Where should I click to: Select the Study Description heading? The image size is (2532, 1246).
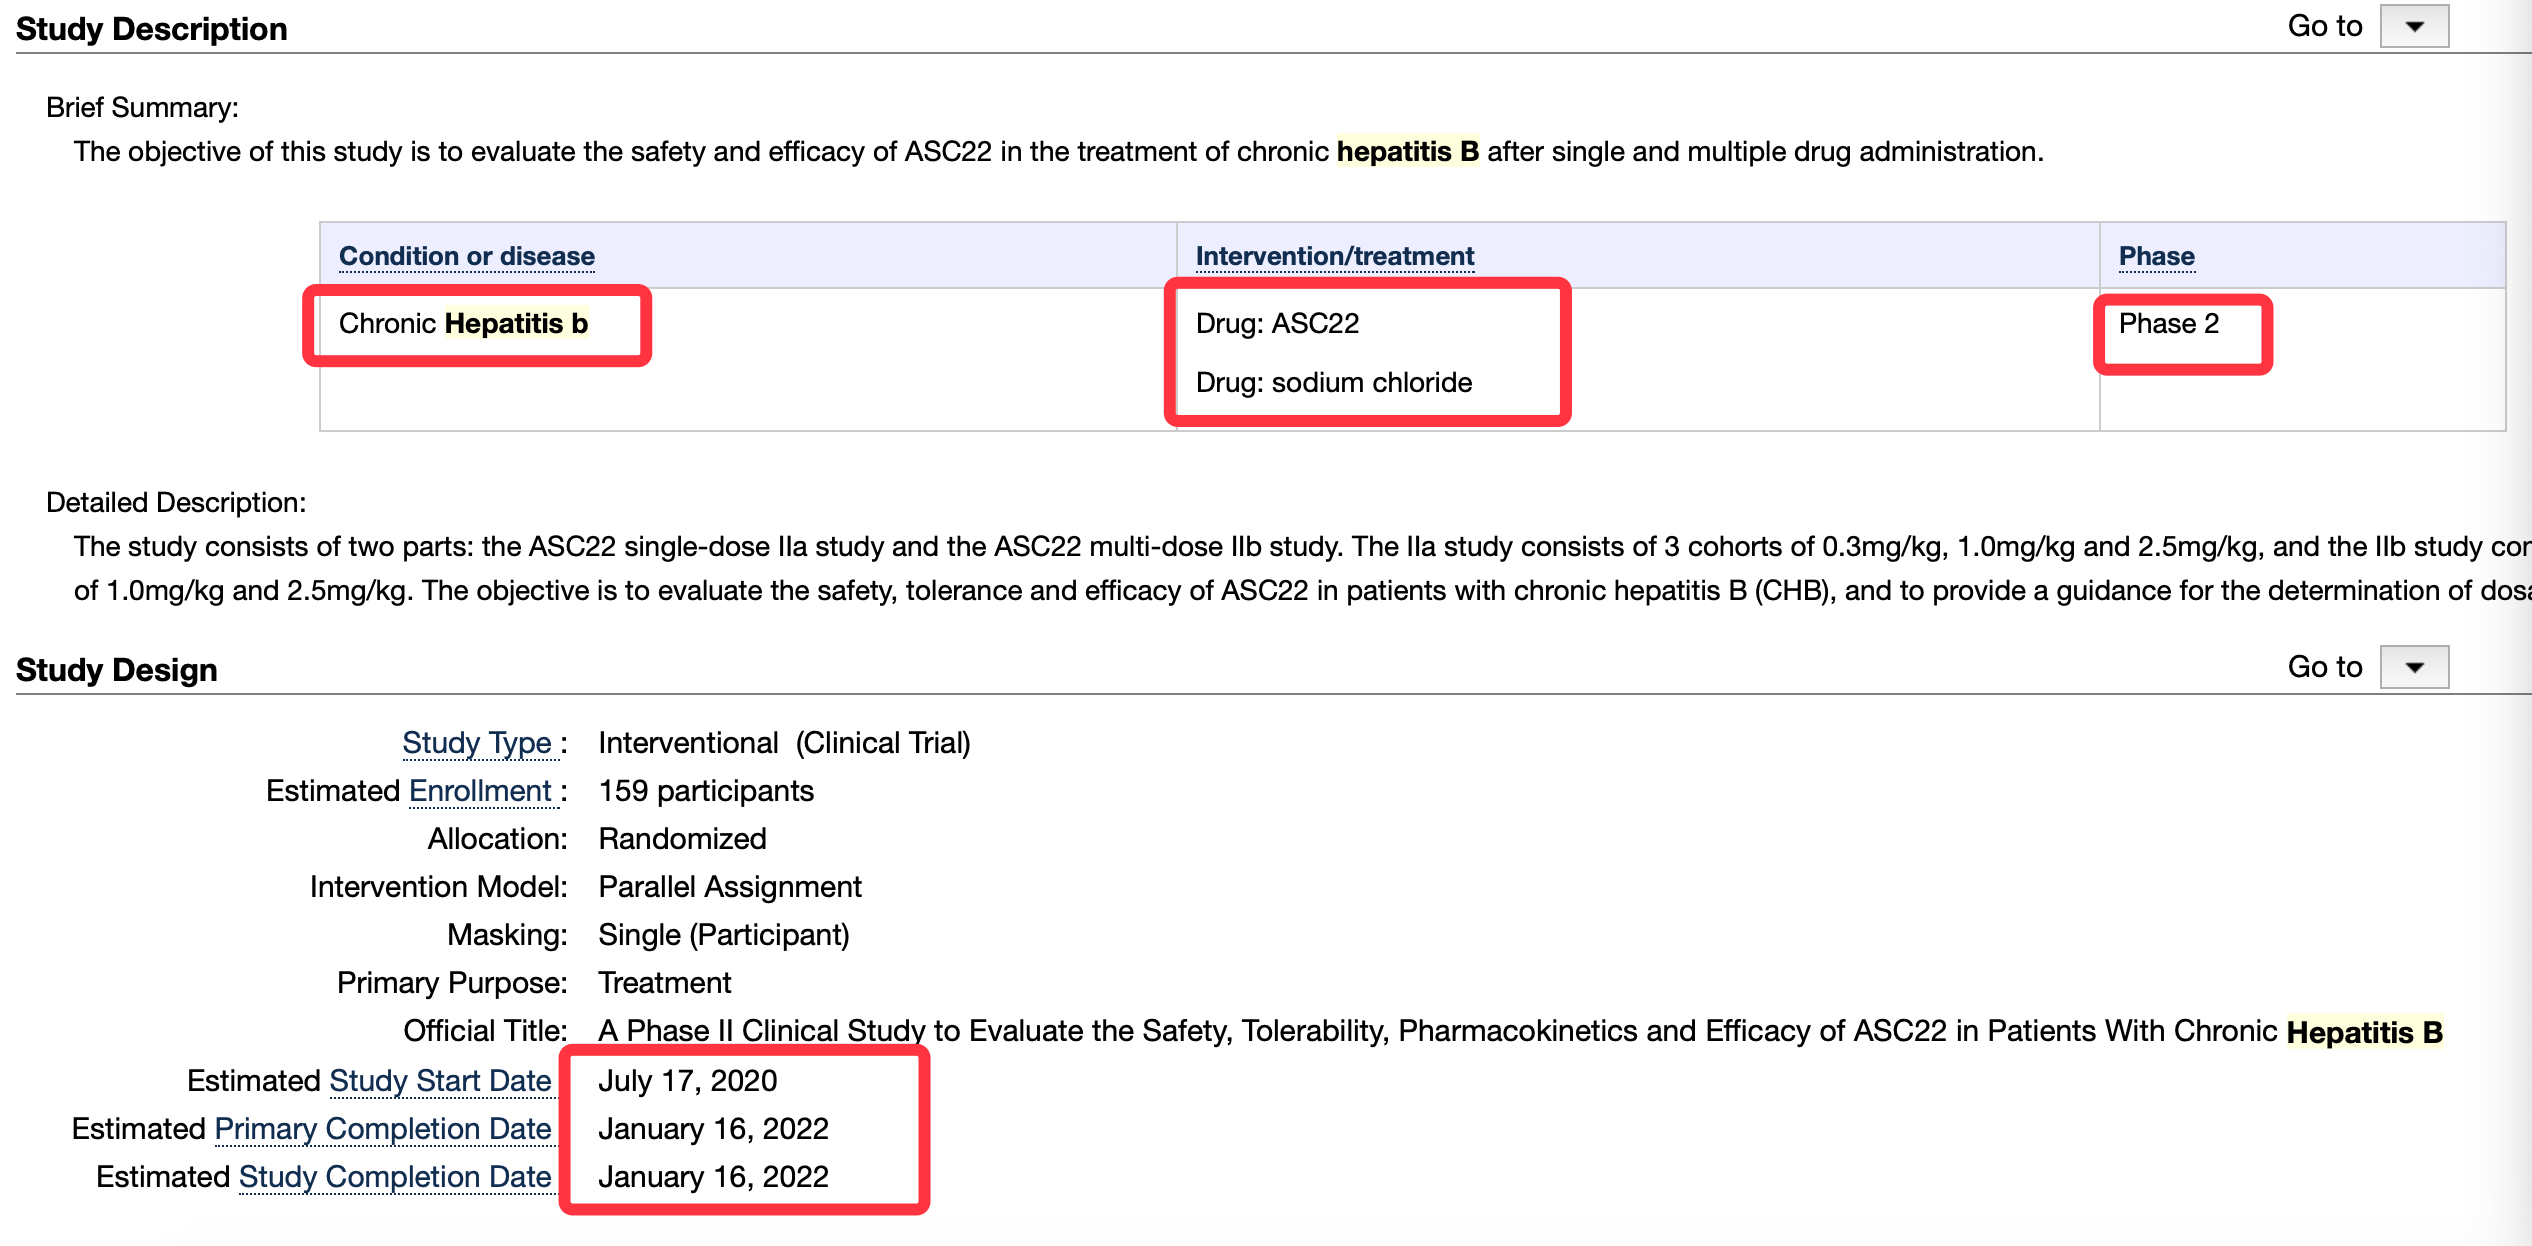[x=152, y=29]
